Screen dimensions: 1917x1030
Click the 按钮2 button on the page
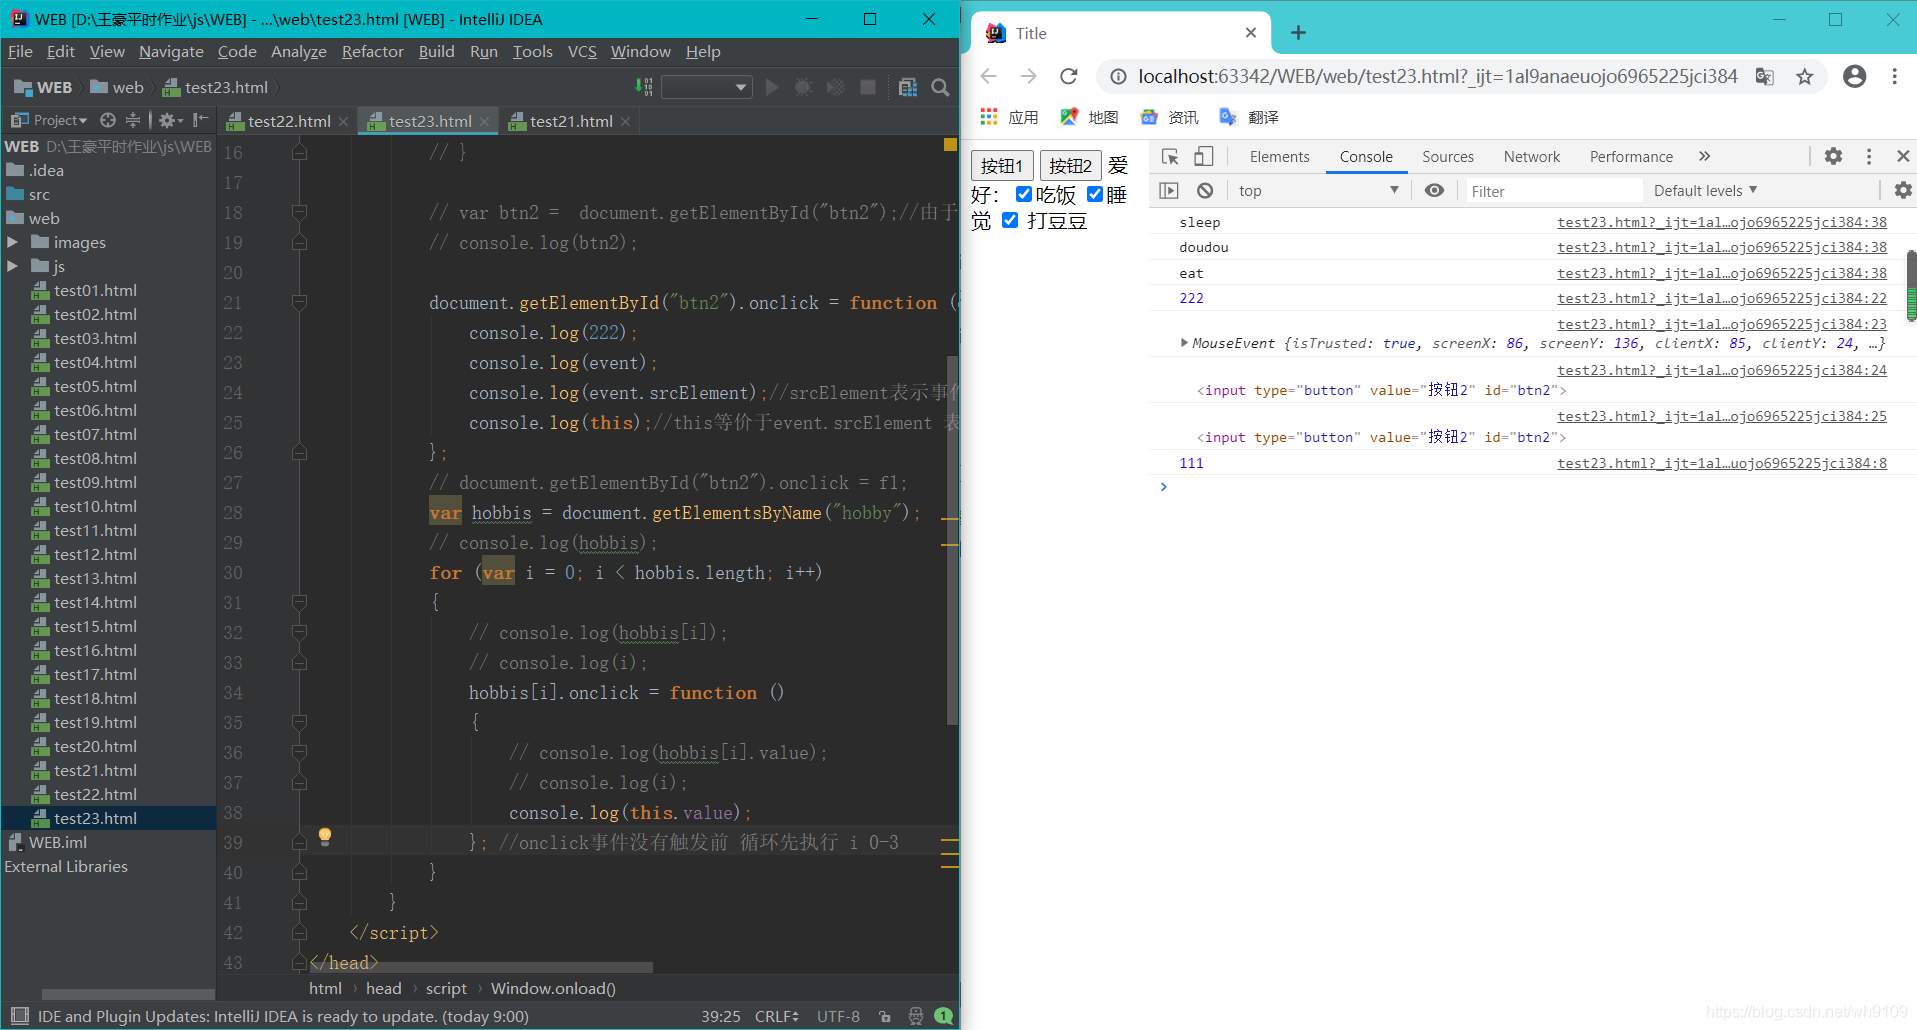coord(1070,165)
